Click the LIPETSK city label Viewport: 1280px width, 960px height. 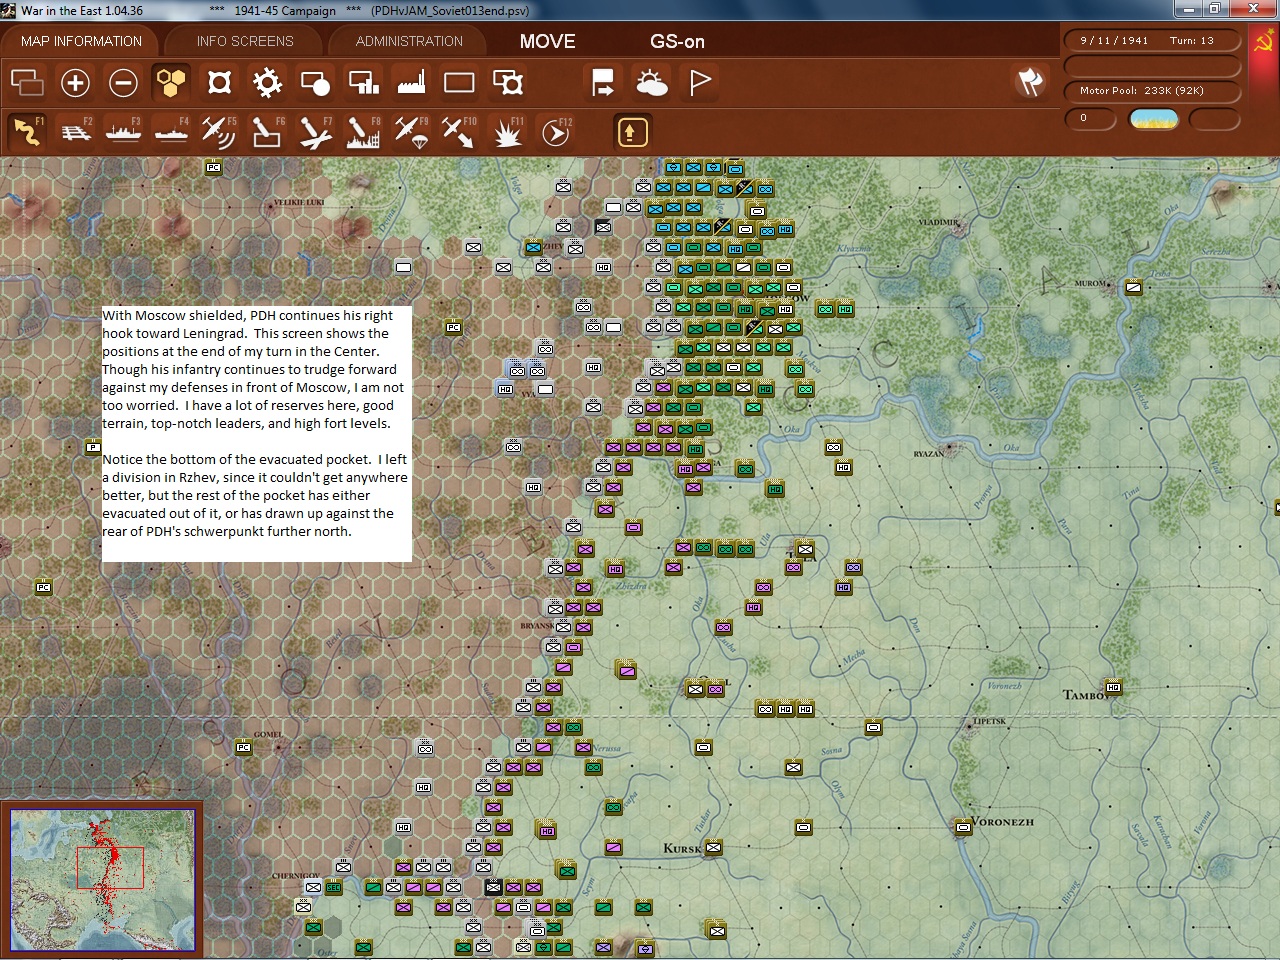click(x=990, y=721)
